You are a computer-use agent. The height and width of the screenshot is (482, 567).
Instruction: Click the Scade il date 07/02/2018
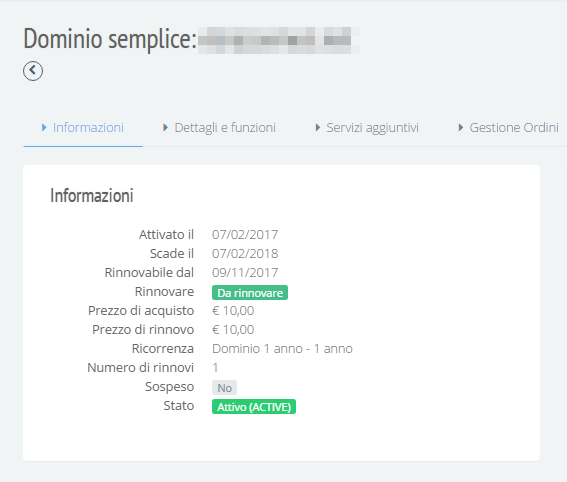(x=245, y=253)
